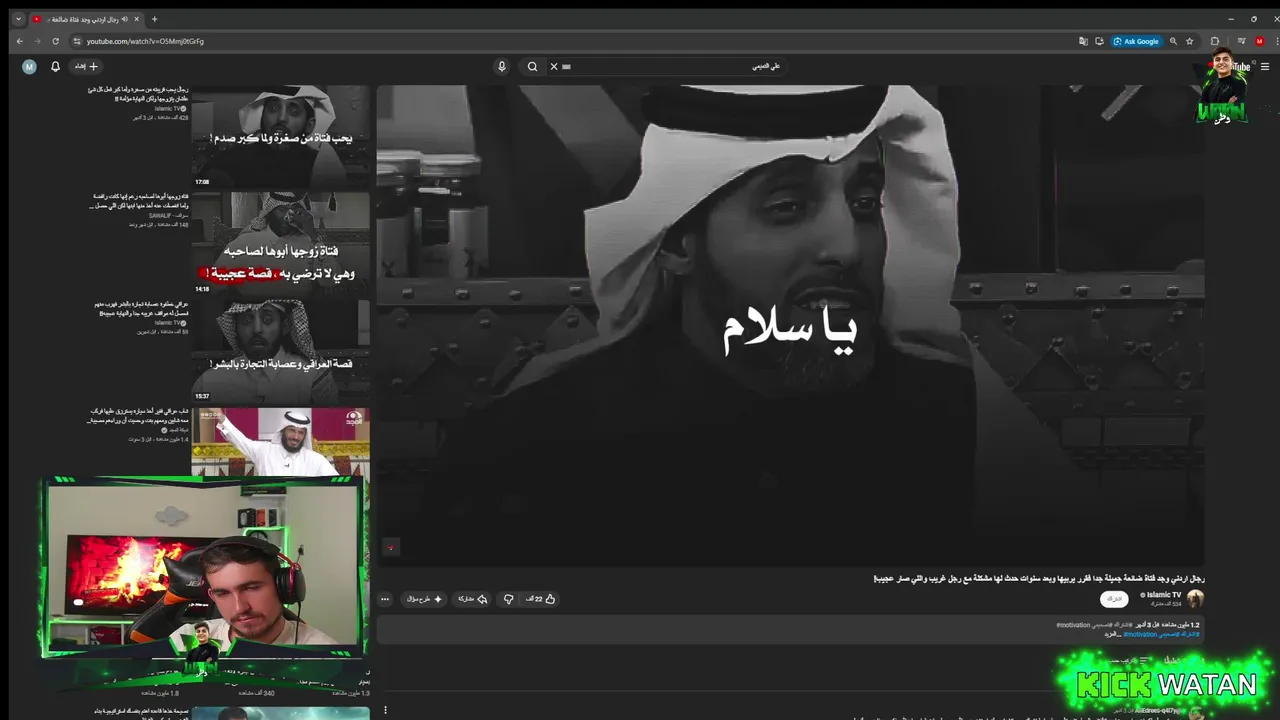
Task: Open the YouTube account avatar M
Action: point(29,66)
